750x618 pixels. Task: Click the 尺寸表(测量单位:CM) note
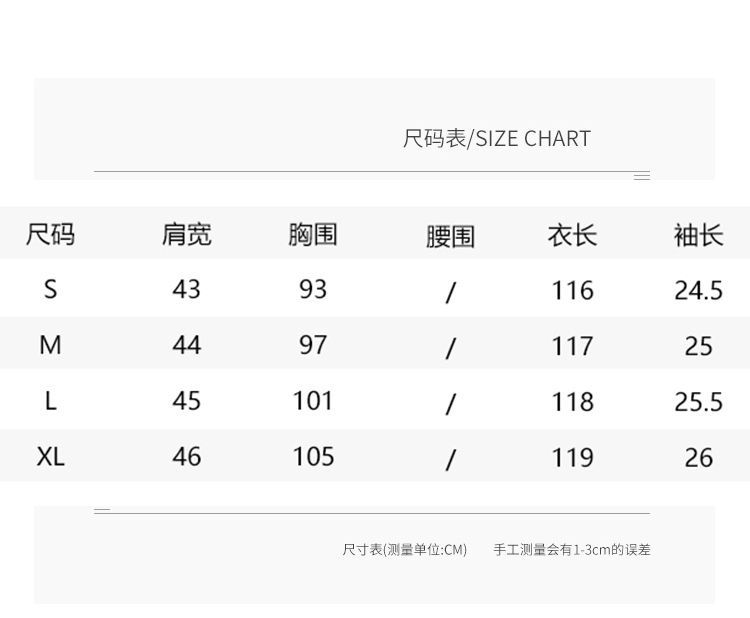[405, 550]
